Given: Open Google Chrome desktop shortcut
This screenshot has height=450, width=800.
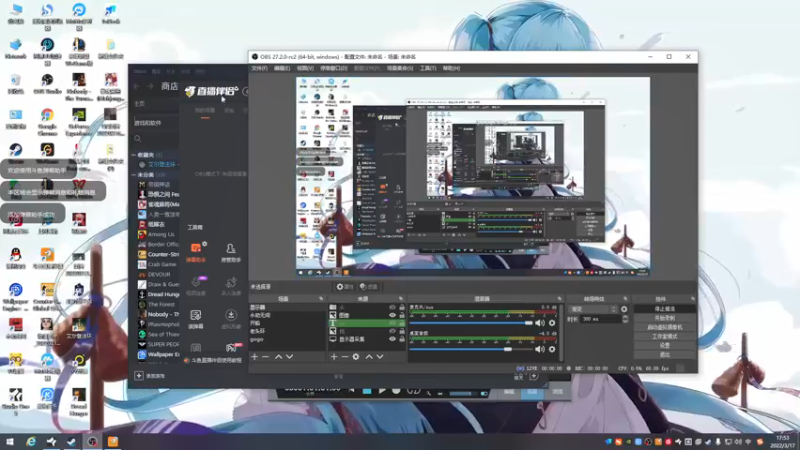Looking at the screenshot, I should (47, 121).
